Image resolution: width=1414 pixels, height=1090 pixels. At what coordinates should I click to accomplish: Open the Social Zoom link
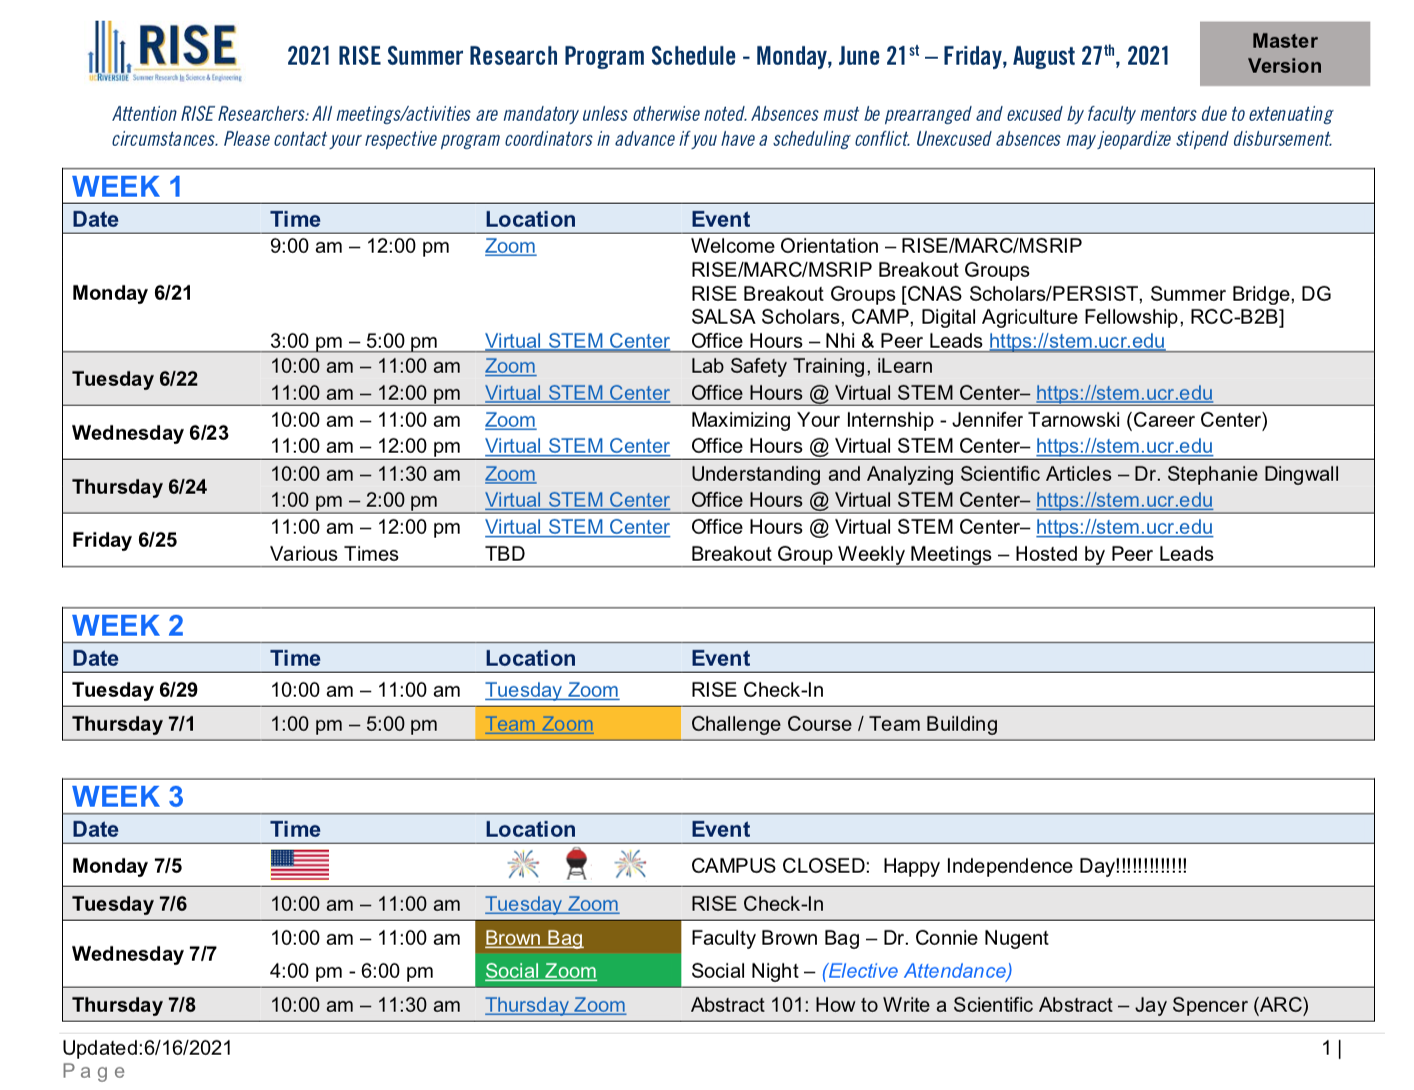pos(541,971)
